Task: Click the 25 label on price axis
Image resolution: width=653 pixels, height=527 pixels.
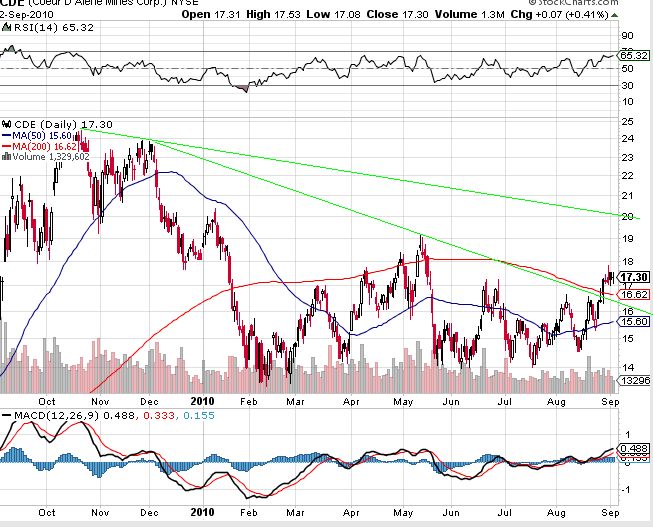Action: tap(627, 122)
